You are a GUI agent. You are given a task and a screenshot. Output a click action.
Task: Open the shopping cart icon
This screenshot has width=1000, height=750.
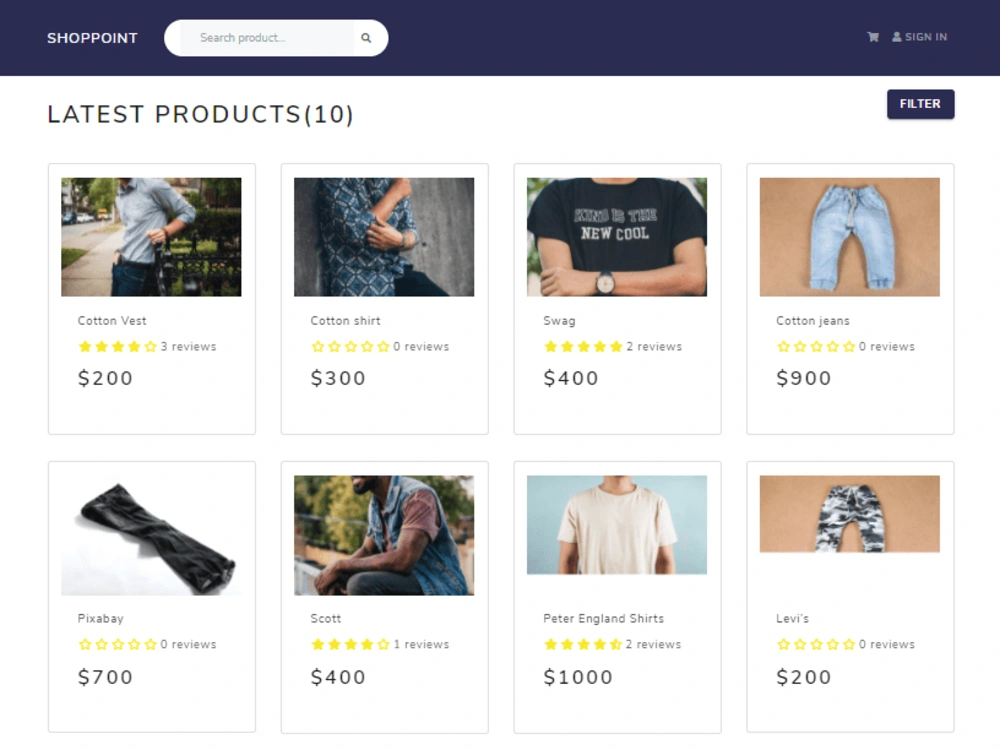[x=873, y=37]
